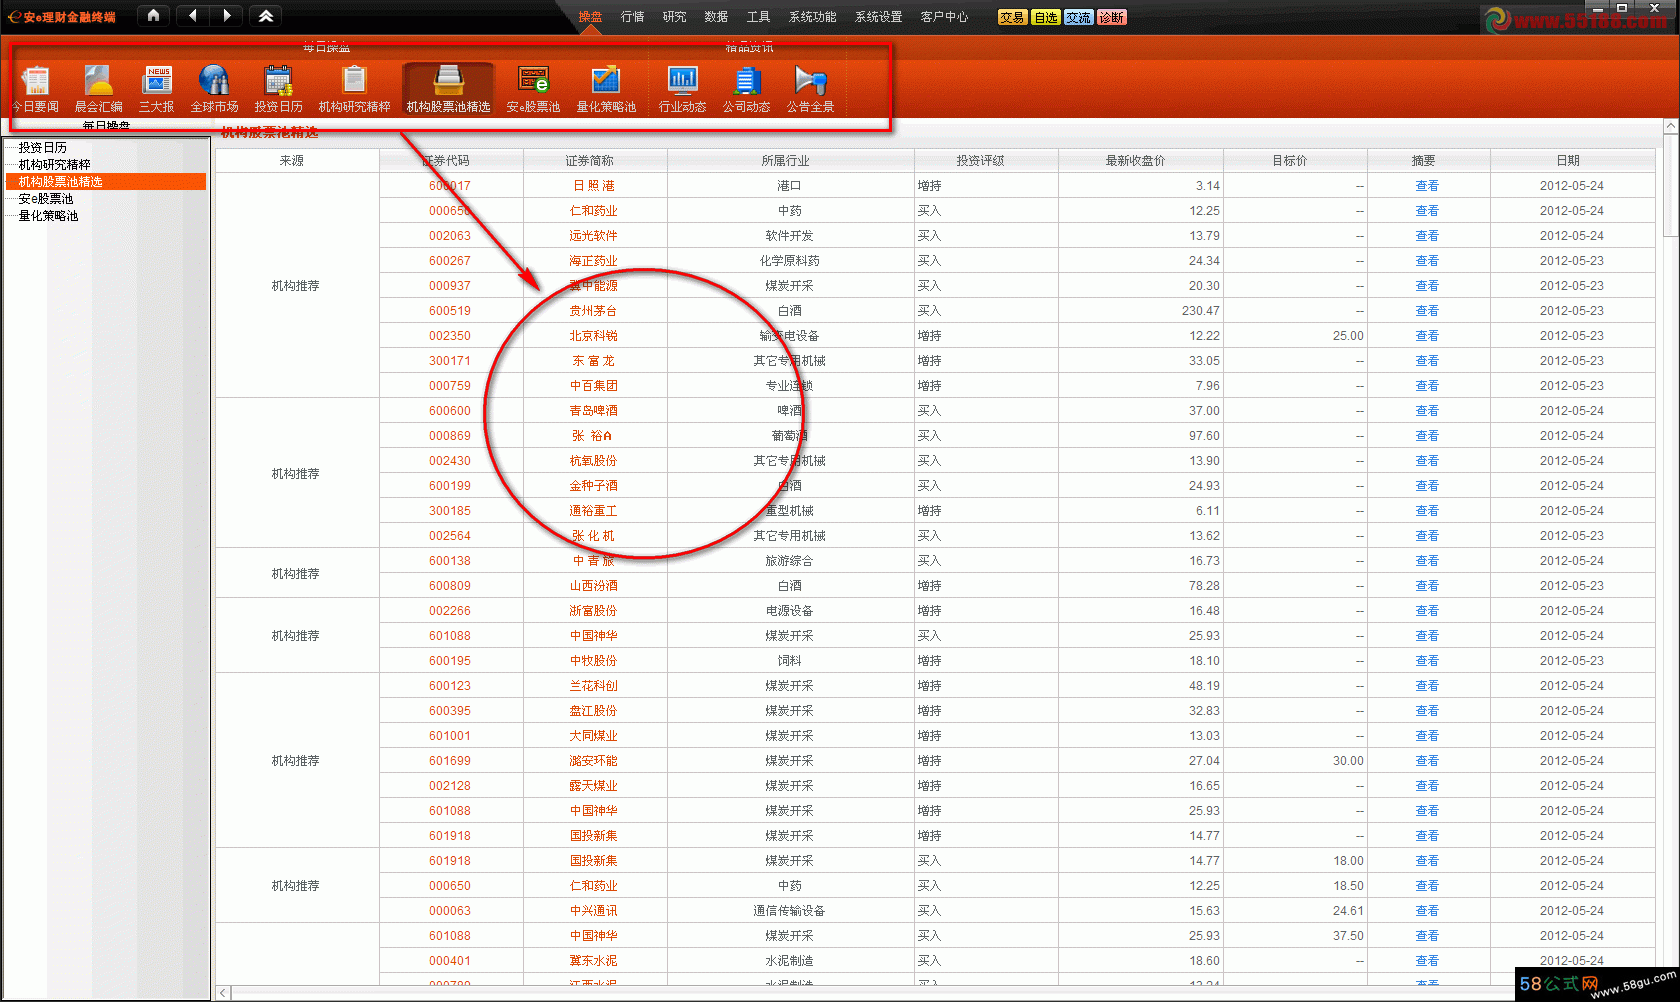Click the 自选 quick button
The height and width of the screenshot is (1002, 1680).
coord(1045,17)
